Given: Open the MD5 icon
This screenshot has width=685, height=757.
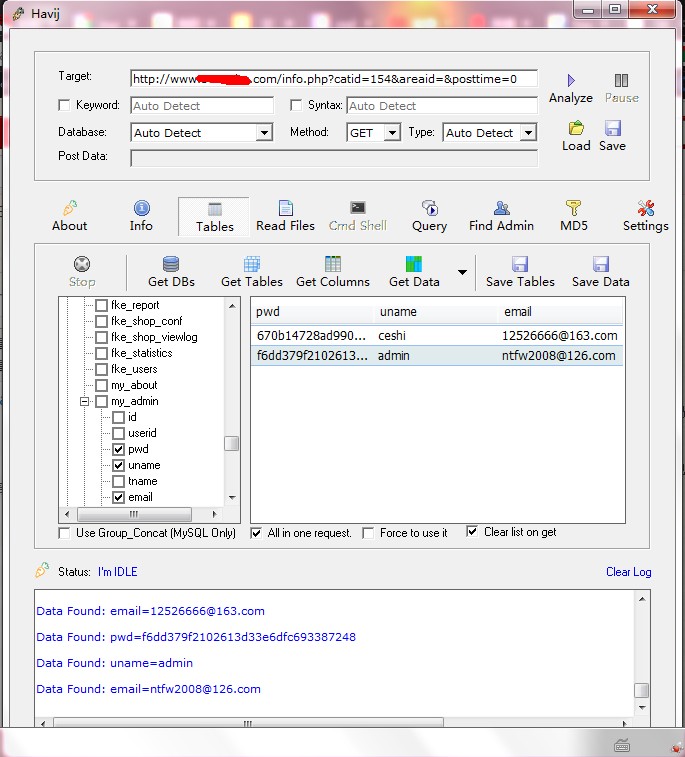Looking at the screenshot, I should 573,208.
